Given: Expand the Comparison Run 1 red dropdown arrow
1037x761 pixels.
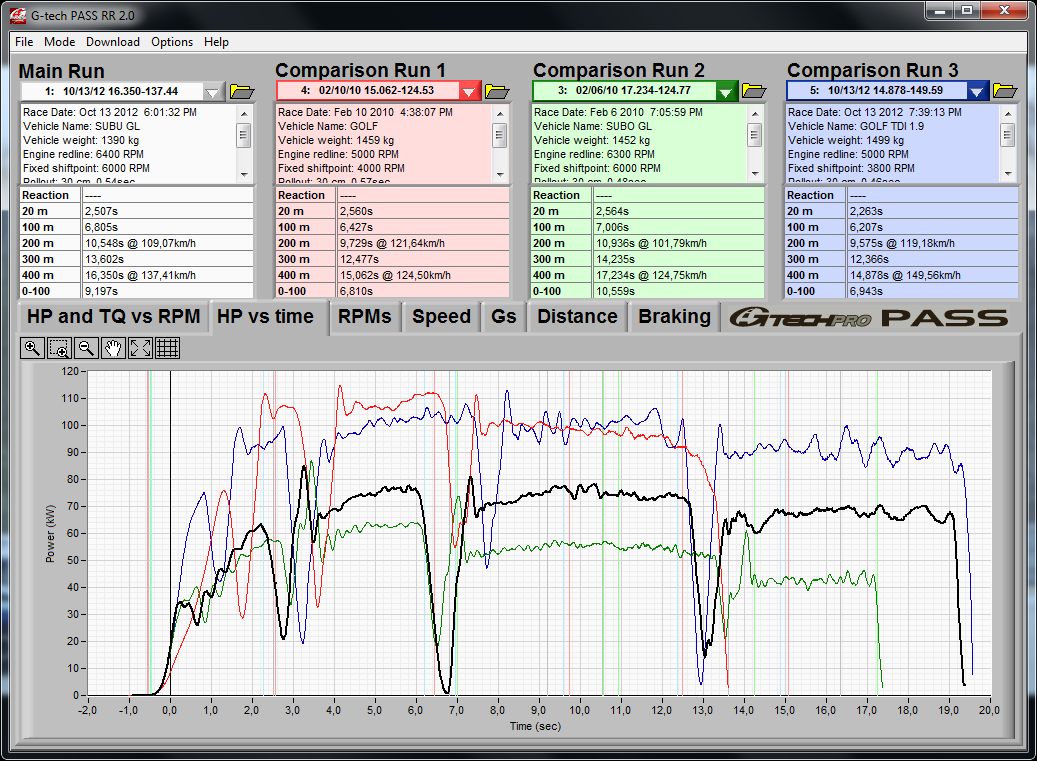Looking at the screenshot, I should pos(468,91).
